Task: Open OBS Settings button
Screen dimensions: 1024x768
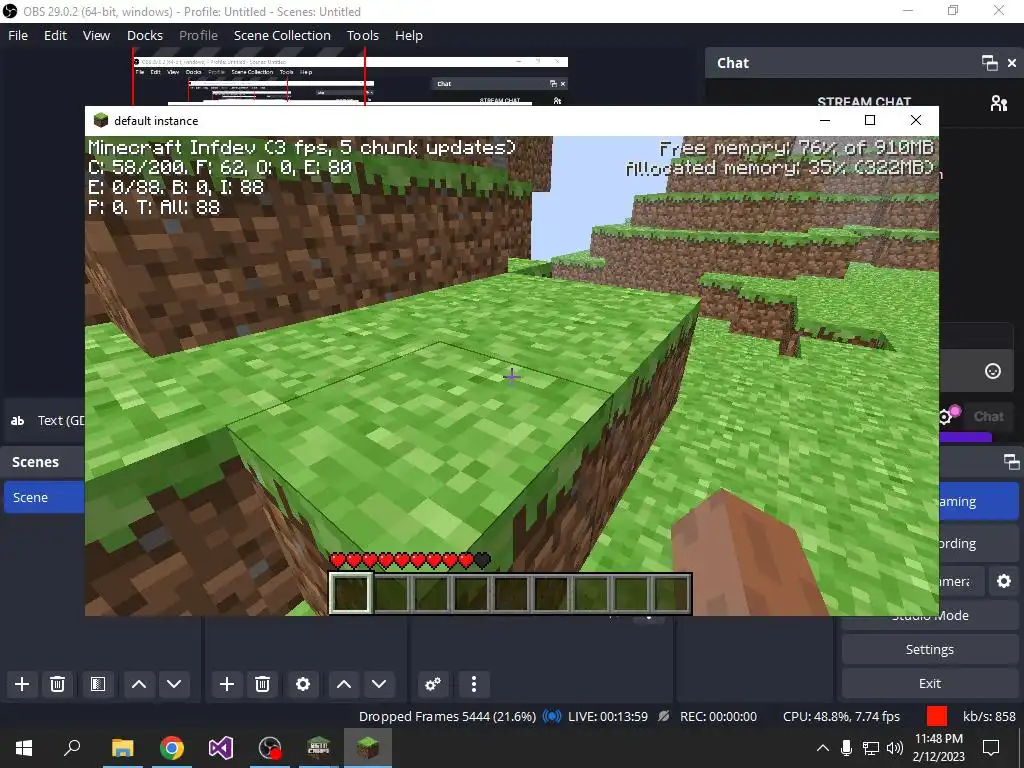Action: [930, 649]
